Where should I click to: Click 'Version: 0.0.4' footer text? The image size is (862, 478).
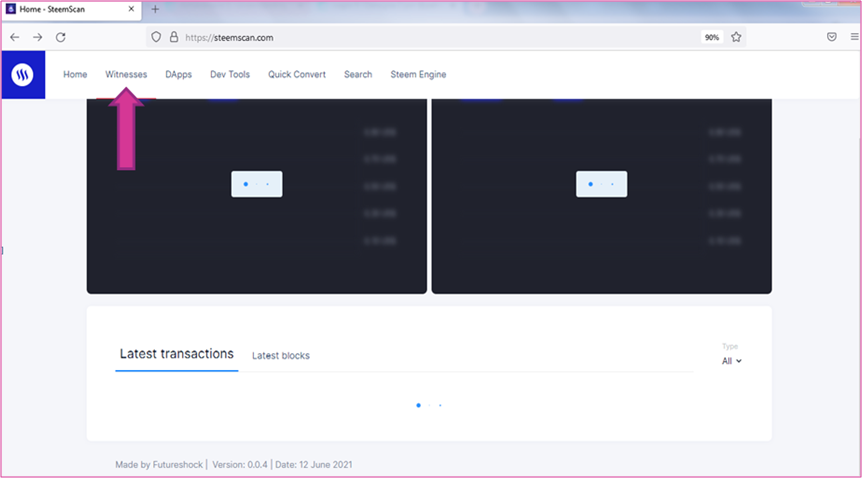(x=240, y=465)
